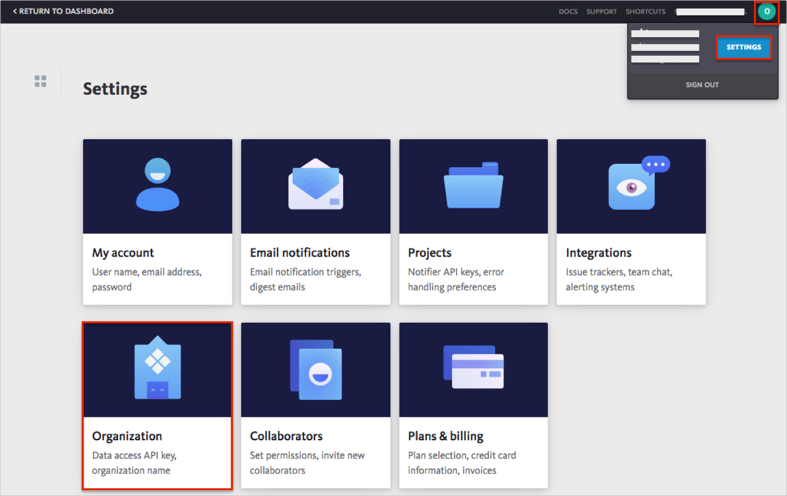Image resolution: width=787 pixels, height=496 pixels.
Task: Click the Email notifications envelope icon
Action: (315, 185)
